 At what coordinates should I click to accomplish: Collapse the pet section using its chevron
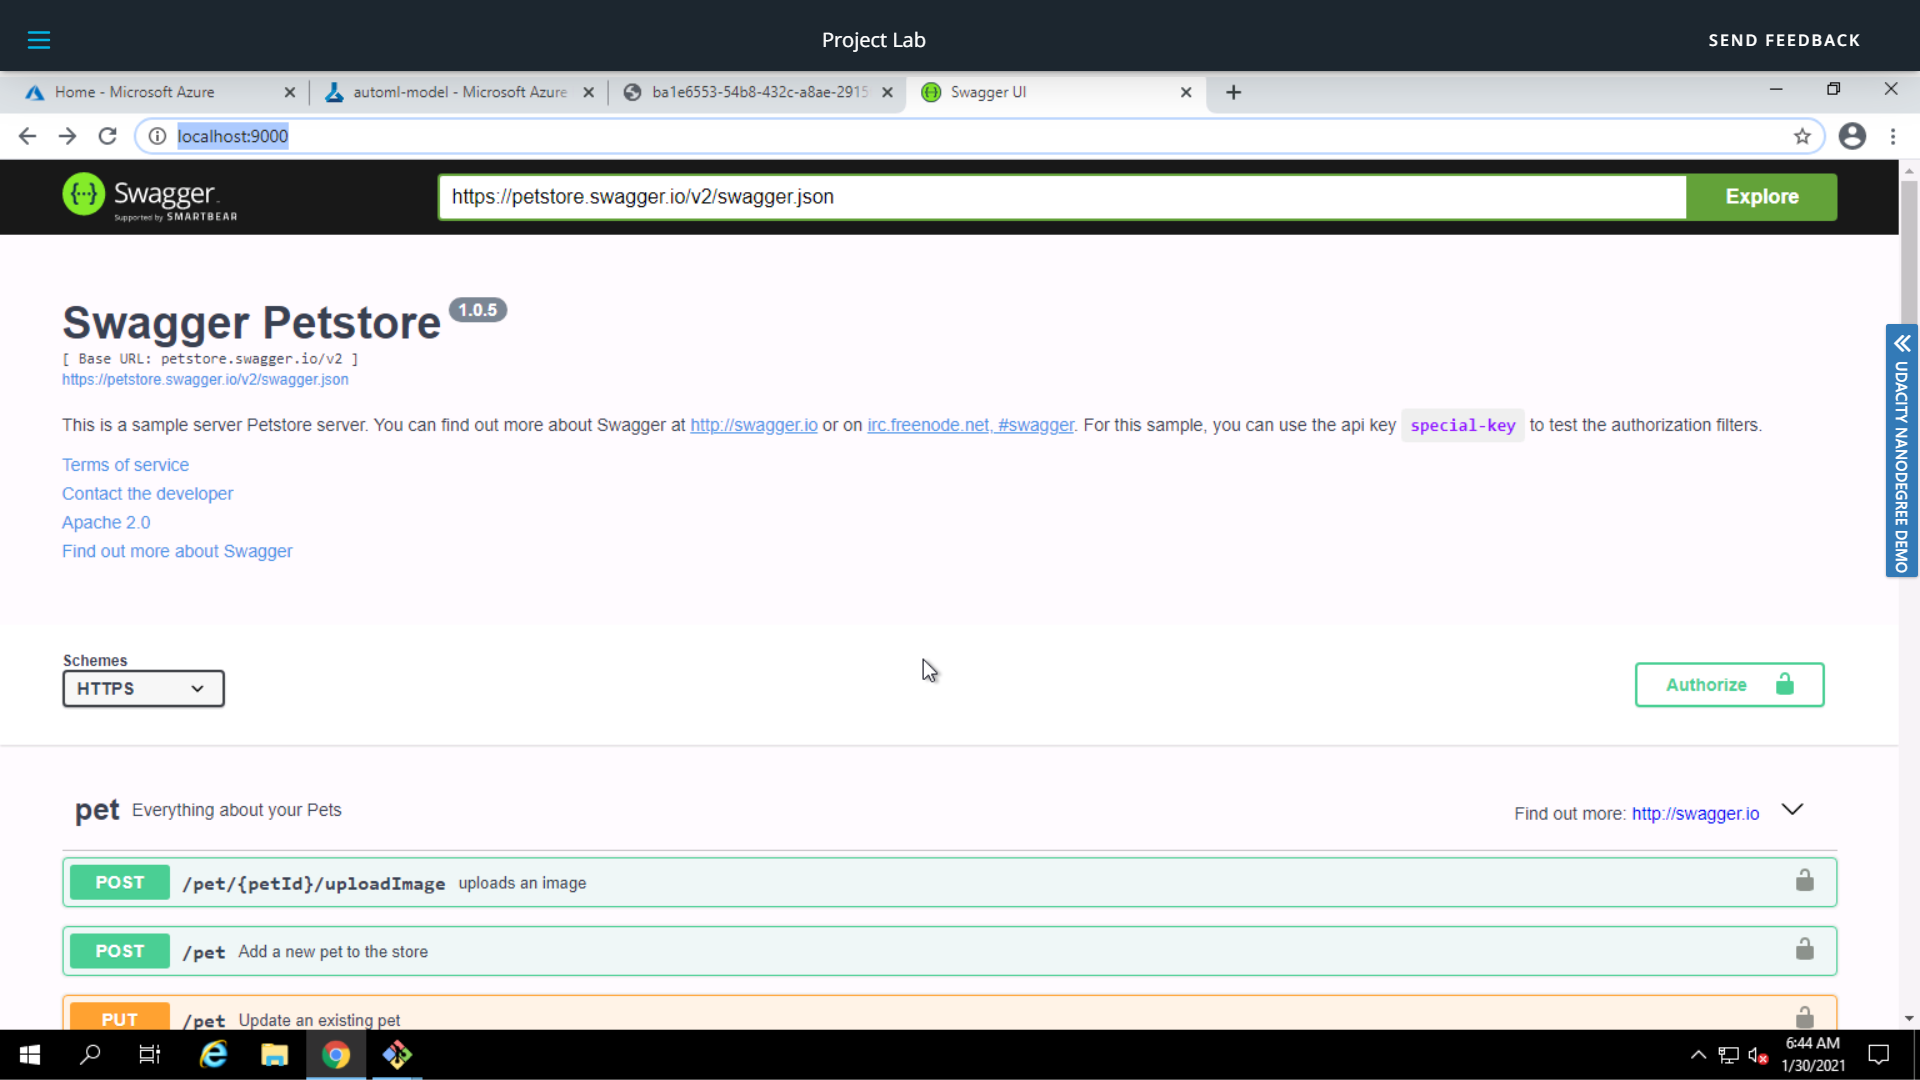point(1791,810)
